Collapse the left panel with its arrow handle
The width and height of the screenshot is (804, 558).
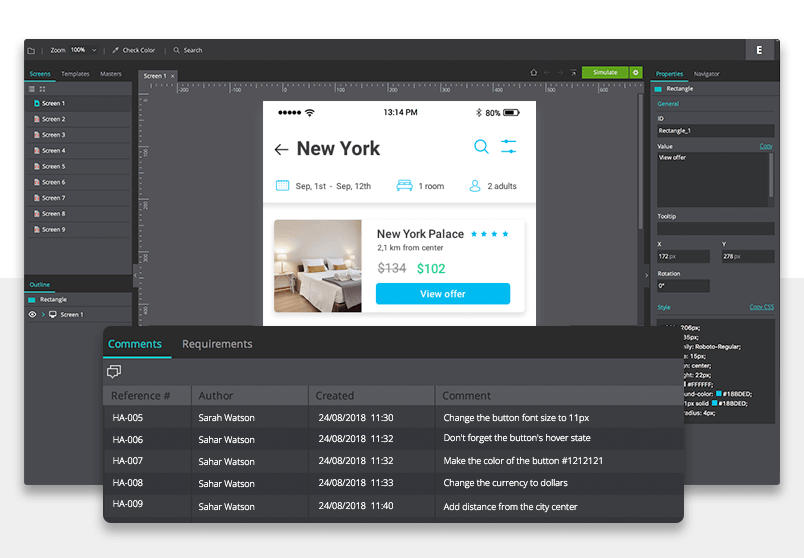click(135, 275)
